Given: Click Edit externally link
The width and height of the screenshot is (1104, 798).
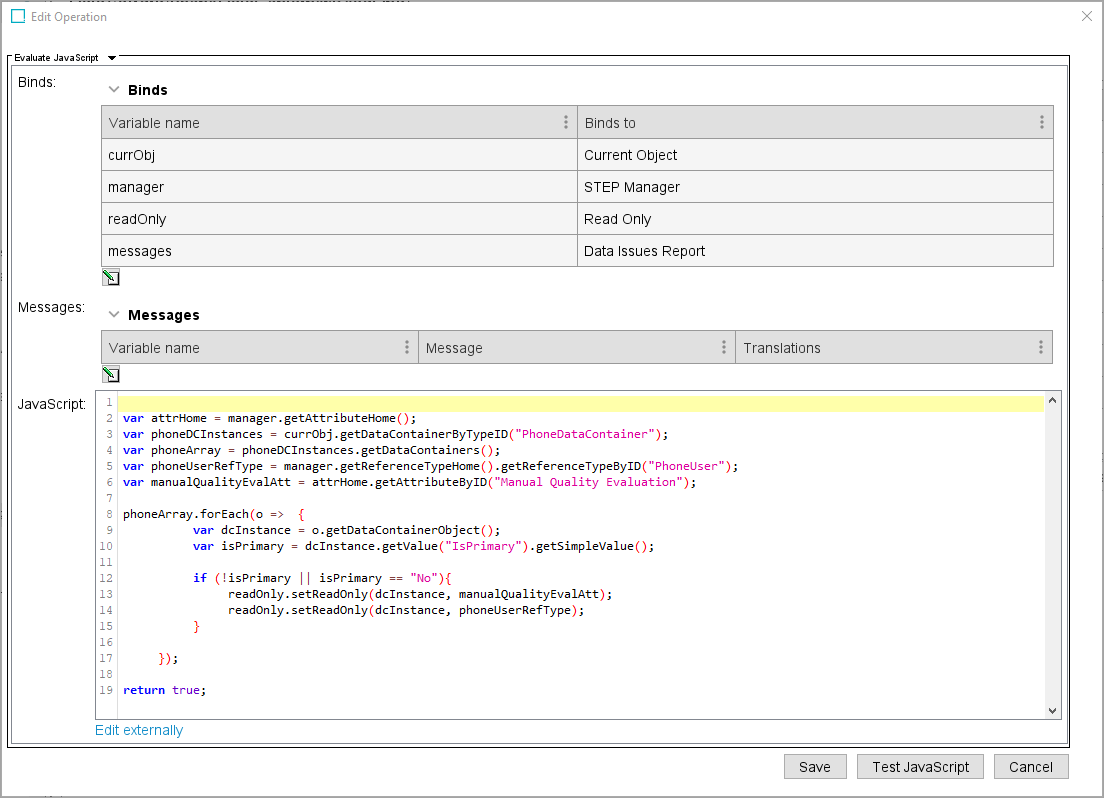Looking at the screenshot, I should [139, 730].
